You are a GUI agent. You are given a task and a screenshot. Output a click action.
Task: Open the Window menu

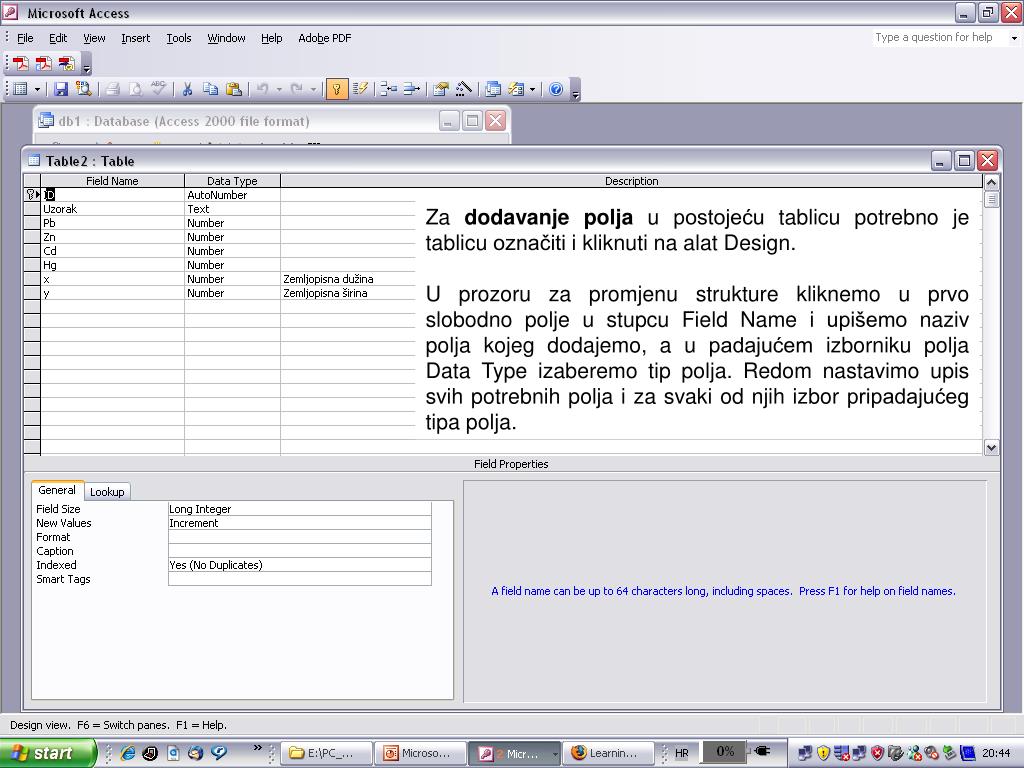[x=226, y=38]
